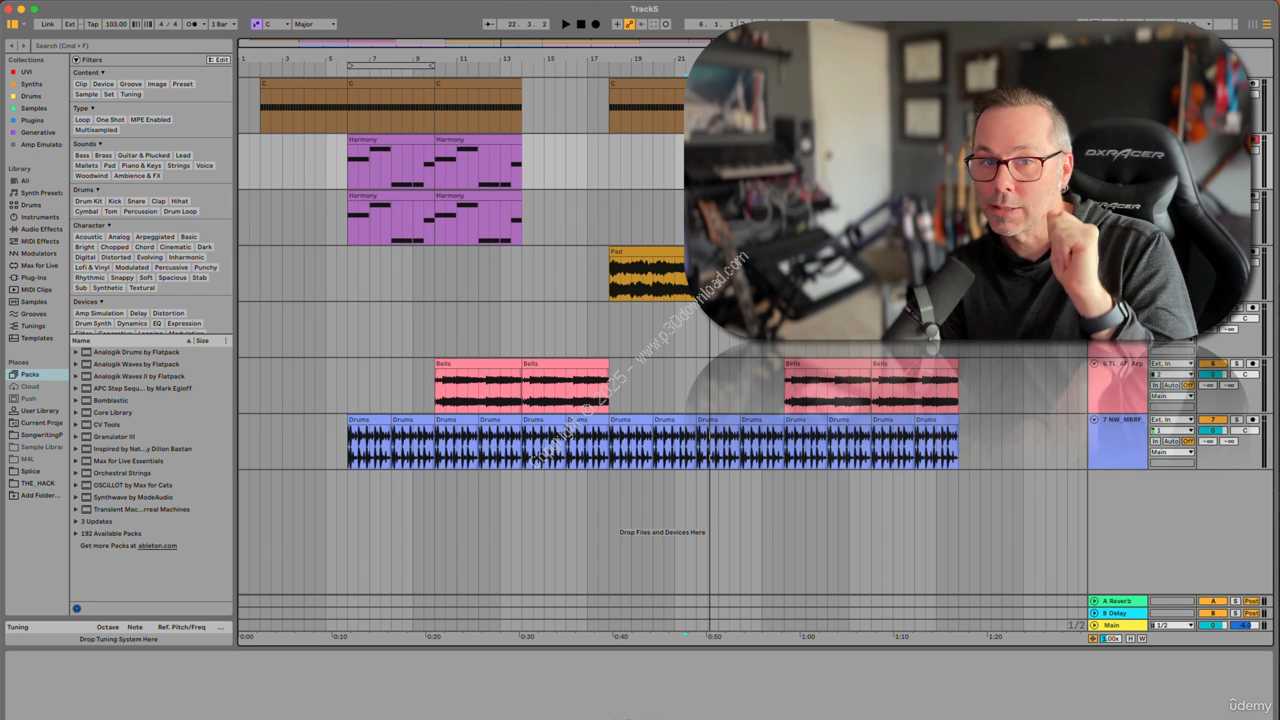Open Tunings in the Library
This screenshot has height=720, width=1280.
coord(33,326)
